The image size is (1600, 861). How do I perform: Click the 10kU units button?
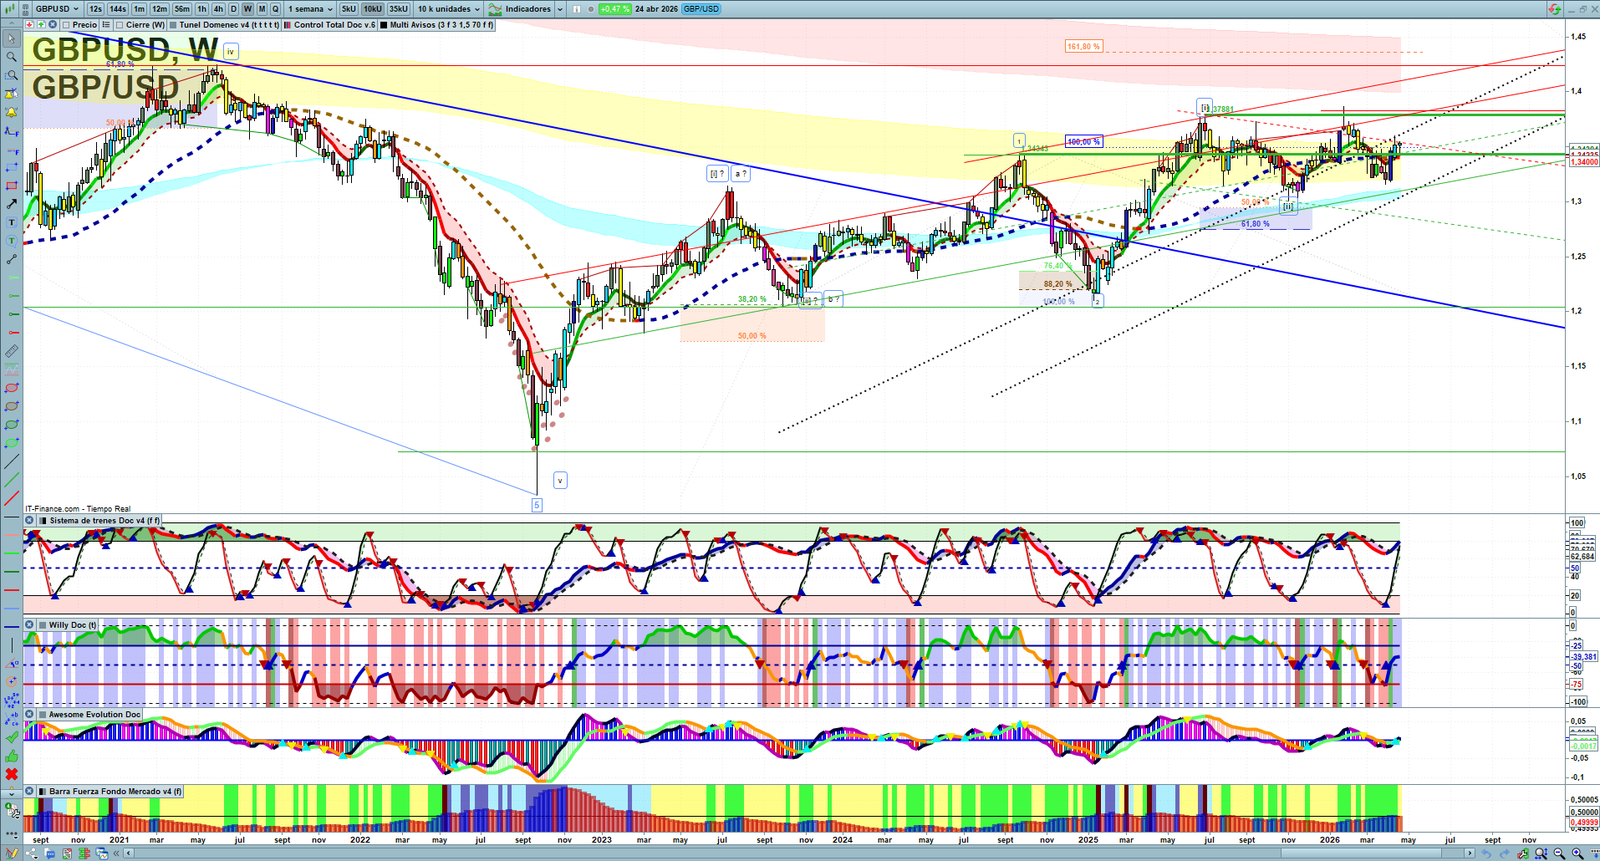pos(372,9)
